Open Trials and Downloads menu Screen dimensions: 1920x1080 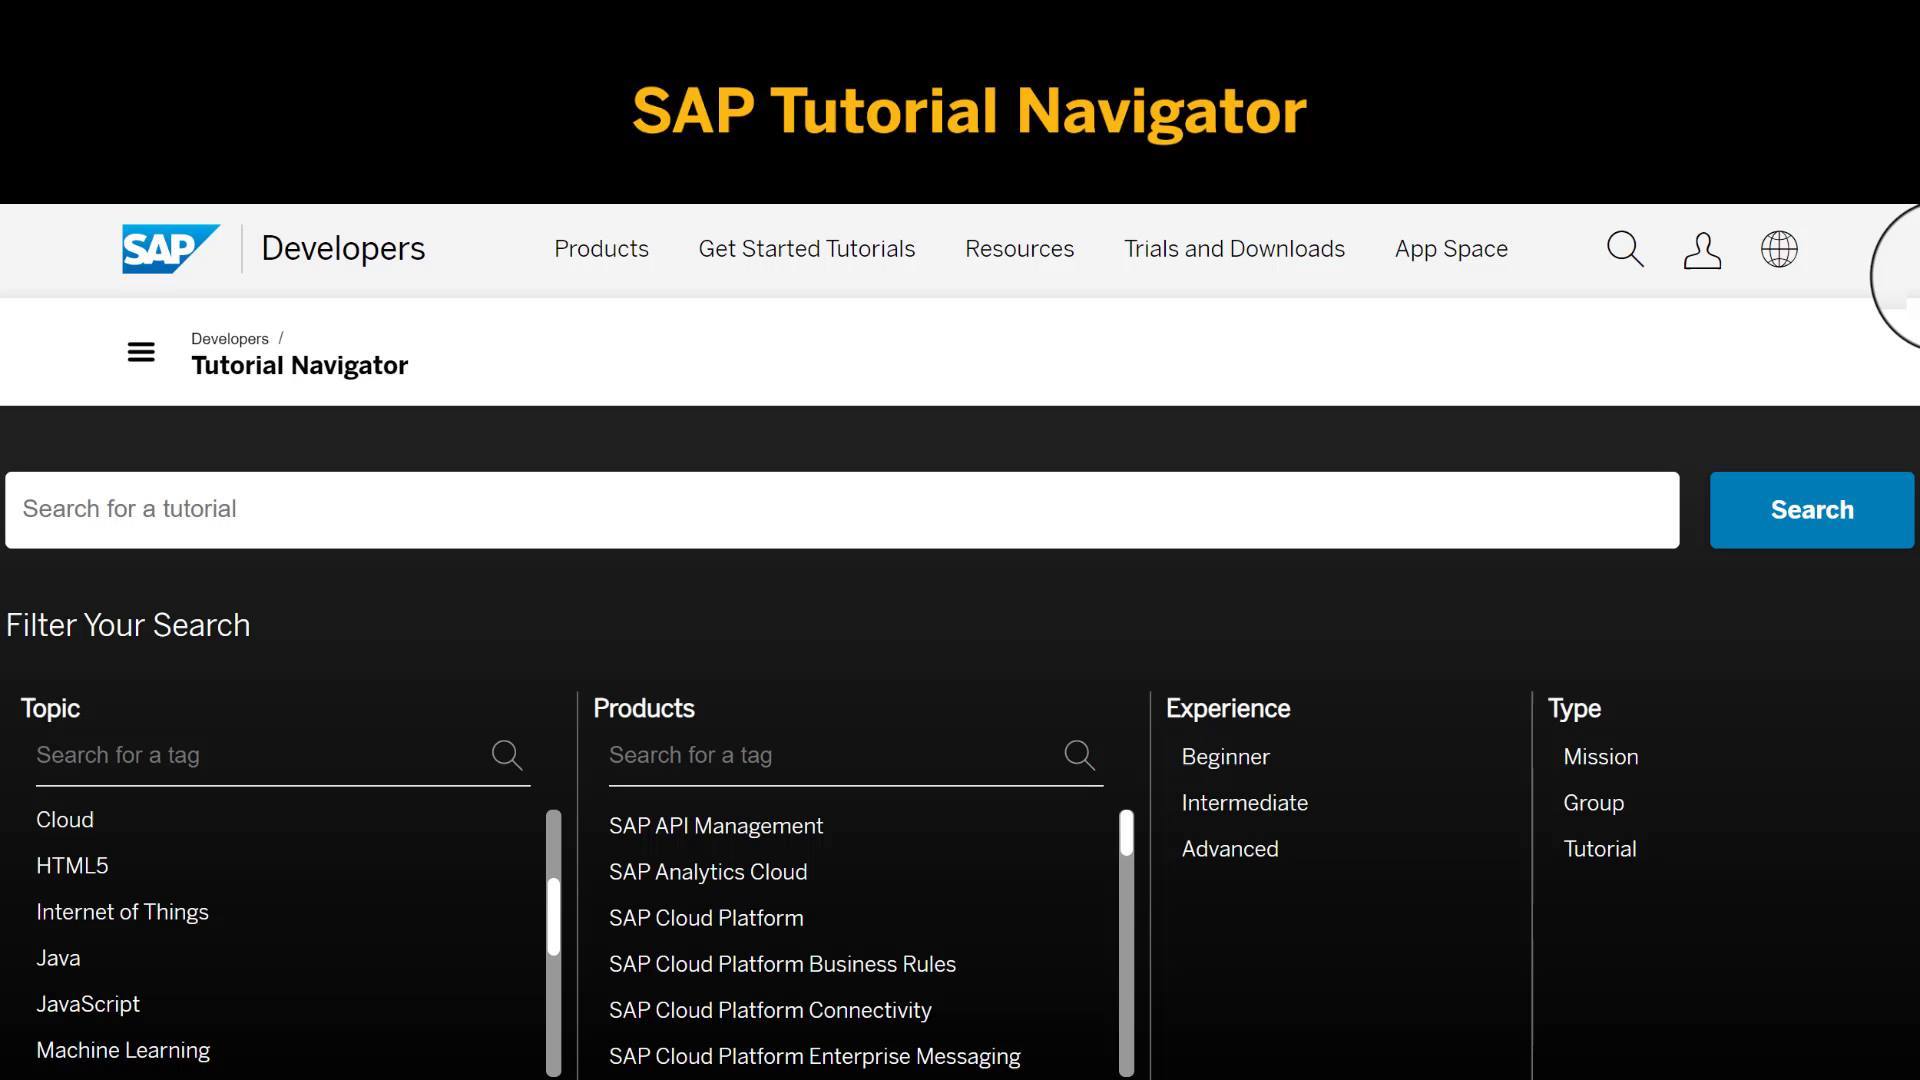[x=1234, y=249]
